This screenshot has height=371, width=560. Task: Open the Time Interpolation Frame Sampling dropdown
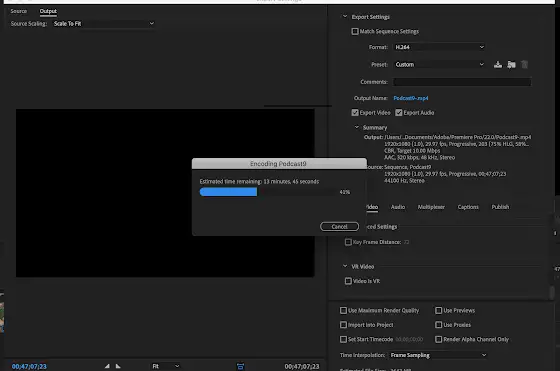click(438, 355)
